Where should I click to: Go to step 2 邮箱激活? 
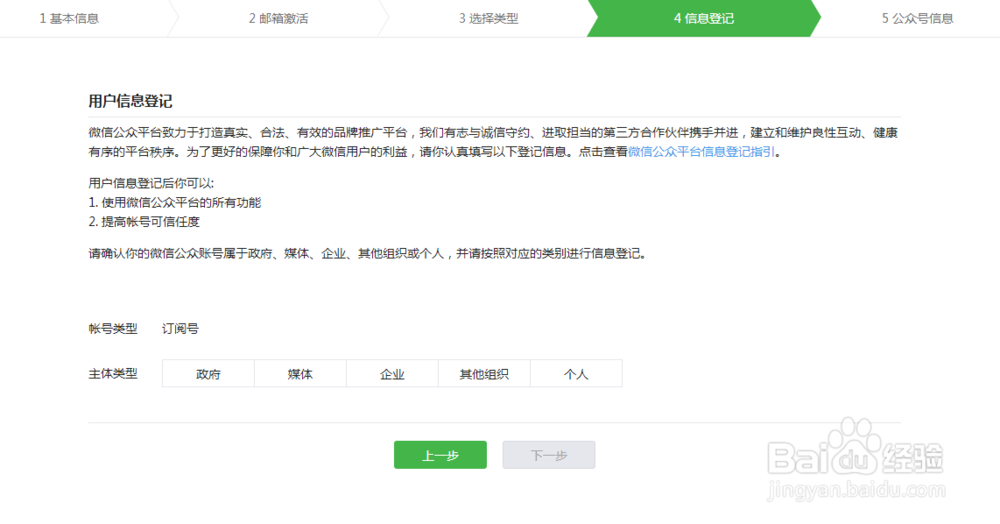coord(279,18)
